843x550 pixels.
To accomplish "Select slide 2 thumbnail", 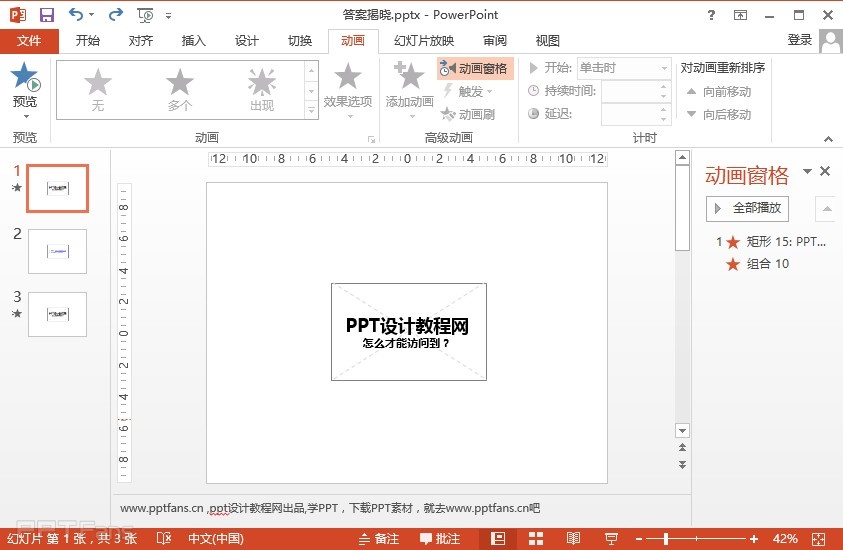I will click(57, 251).
